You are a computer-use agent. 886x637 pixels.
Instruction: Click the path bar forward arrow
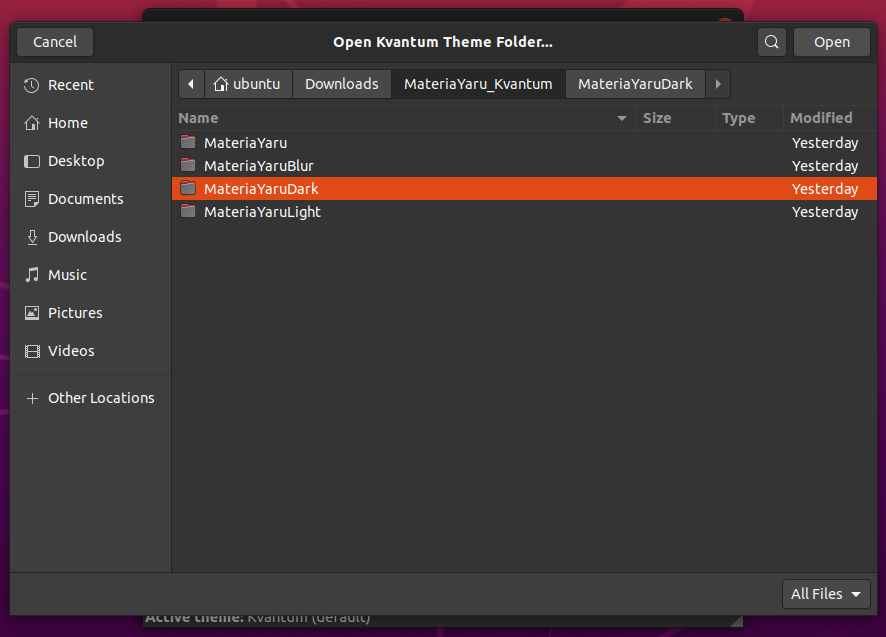(718, 84)
